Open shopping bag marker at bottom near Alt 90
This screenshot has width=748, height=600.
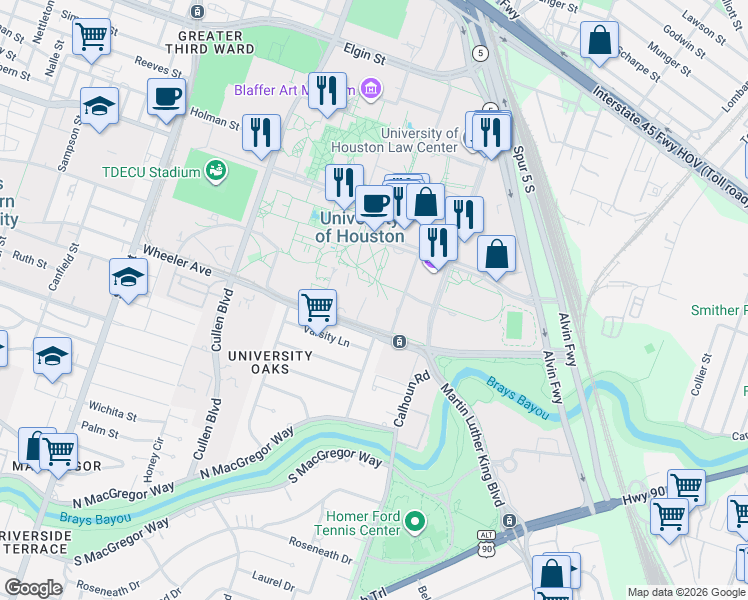tap(551, 574)
